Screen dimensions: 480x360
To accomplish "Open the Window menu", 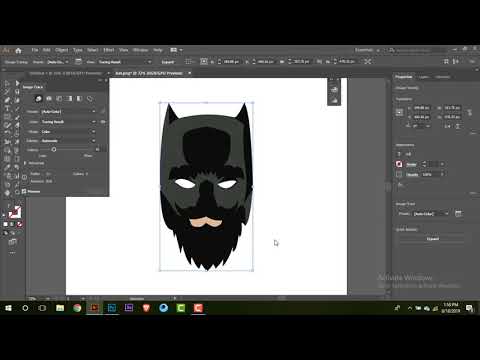I will coord(140,50).
